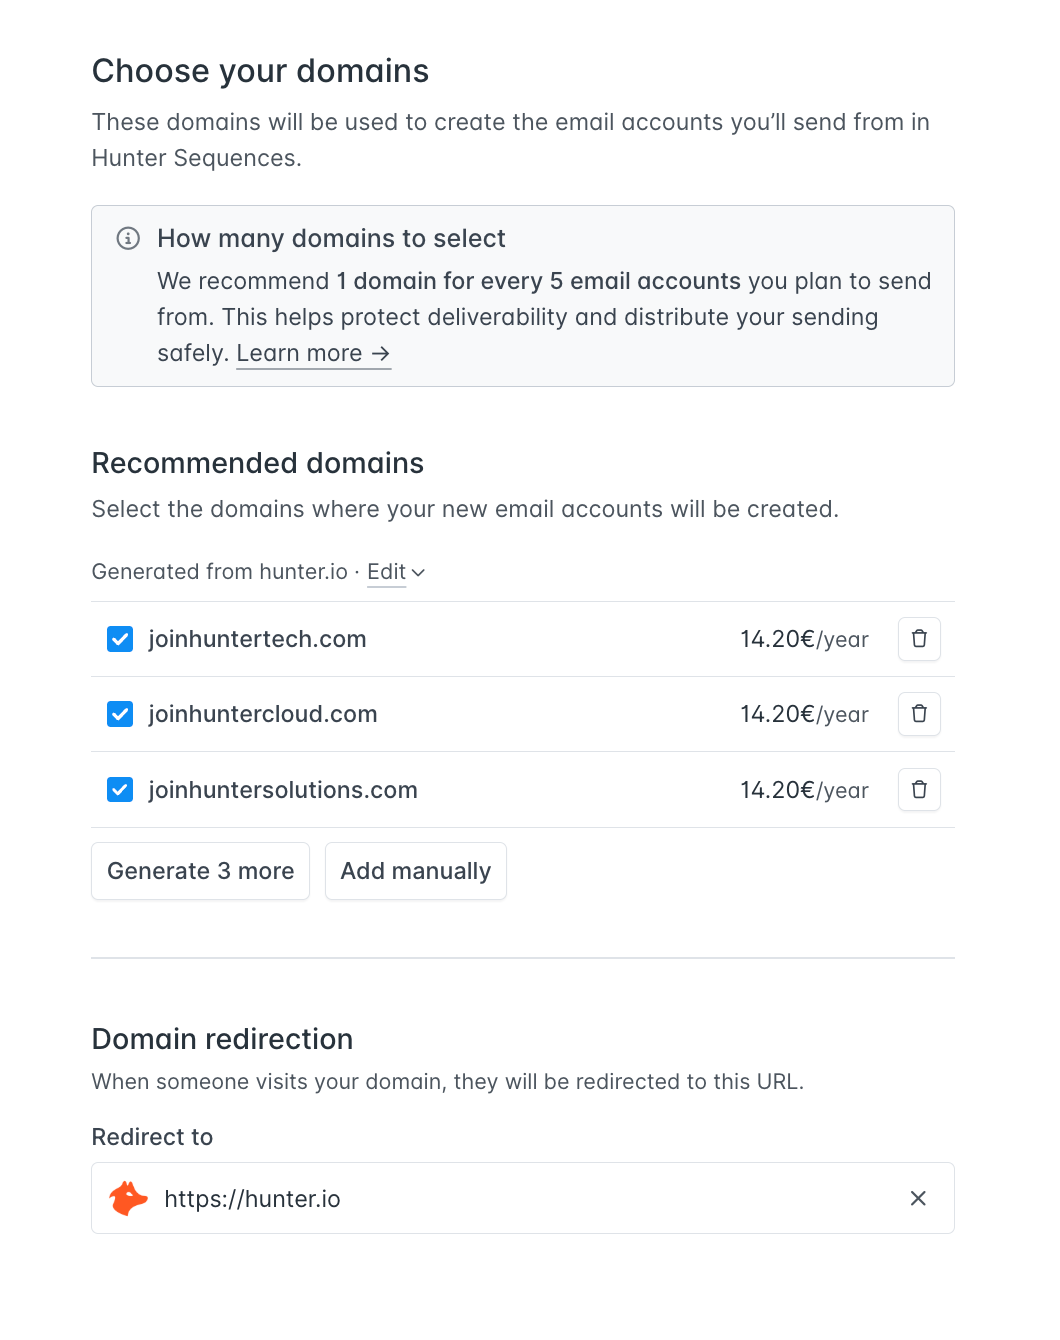Click the info icon in the recommendation box
The image size is (1060, 1340).
(128, 238)
